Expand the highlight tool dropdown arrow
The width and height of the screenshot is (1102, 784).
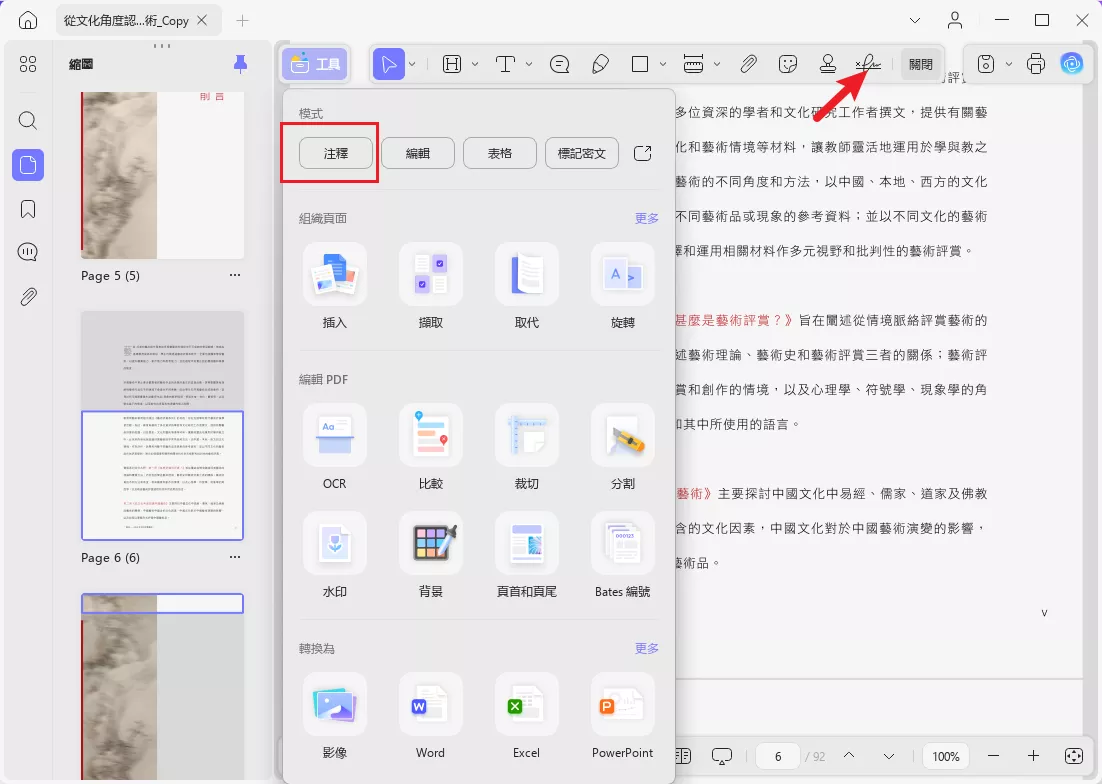(x=475, y=65)
